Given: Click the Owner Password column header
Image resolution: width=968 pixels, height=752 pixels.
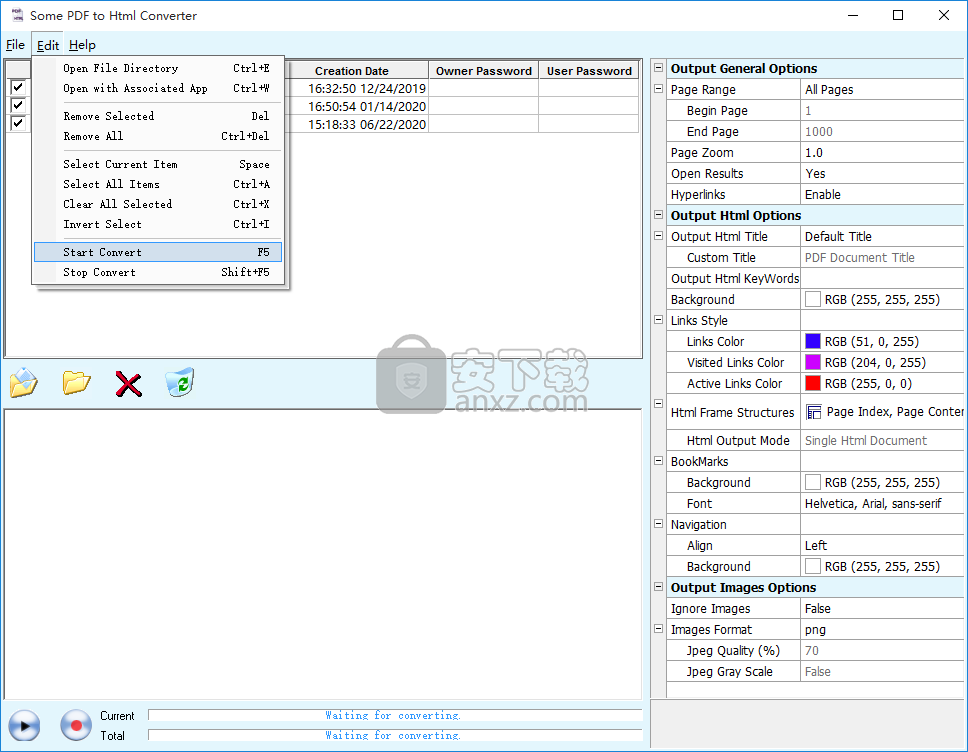Looking at the screenshot, I should pyautogui.click(x=483, y=70).
